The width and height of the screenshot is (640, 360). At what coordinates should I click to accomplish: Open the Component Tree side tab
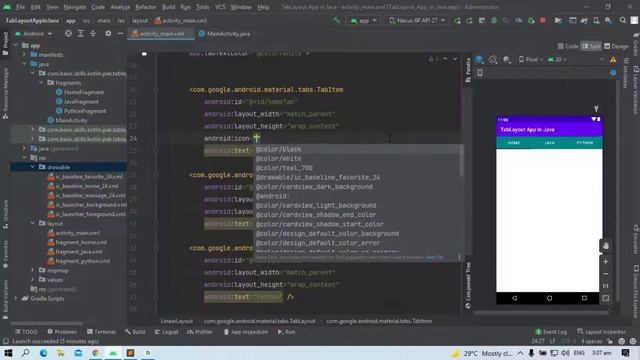click(x=468, y=285)
